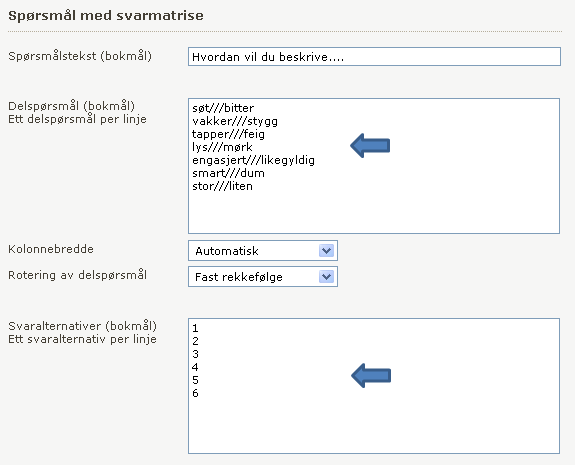The image size is (575, 465).
Task: Click the Spørsmål med svarmatrise heading
Action: [106, 16]
